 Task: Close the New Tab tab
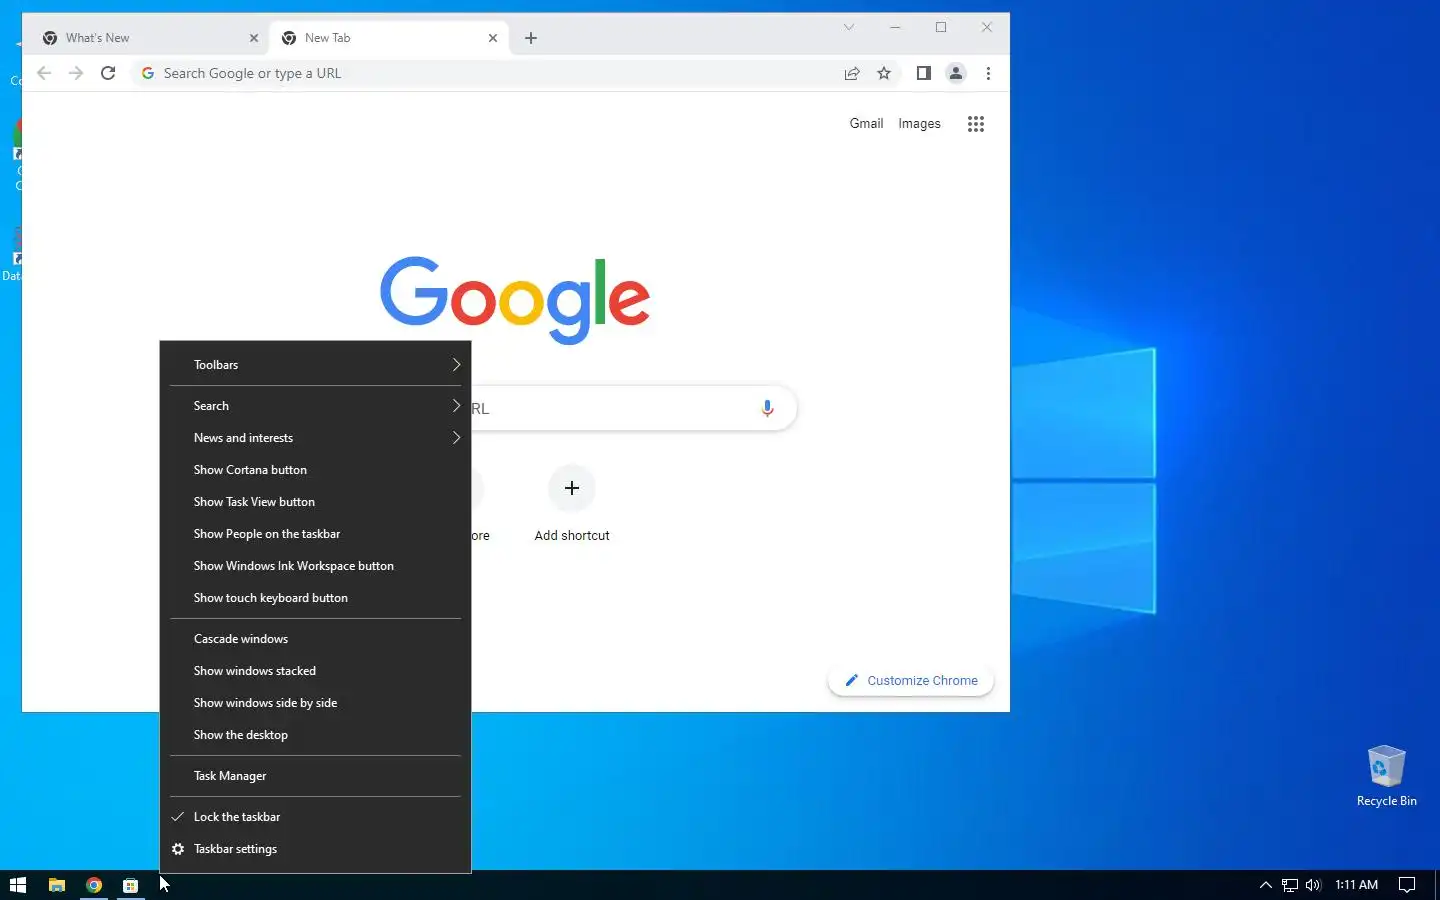pos(493,38)
